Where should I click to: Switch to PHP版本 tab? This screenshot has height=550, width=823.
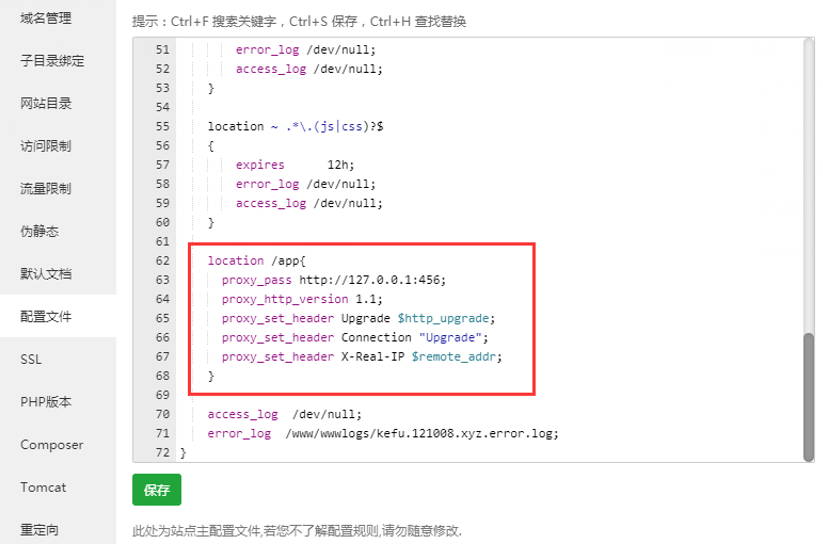(46, 402)
